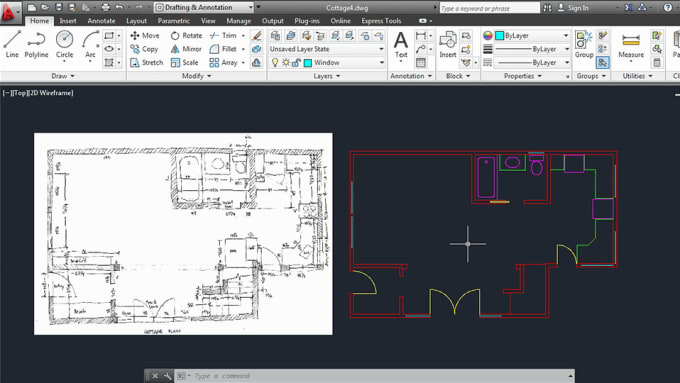Choose the Ellipse draw icon
This screenshot has width=680, height=383.
pos(109,49)
